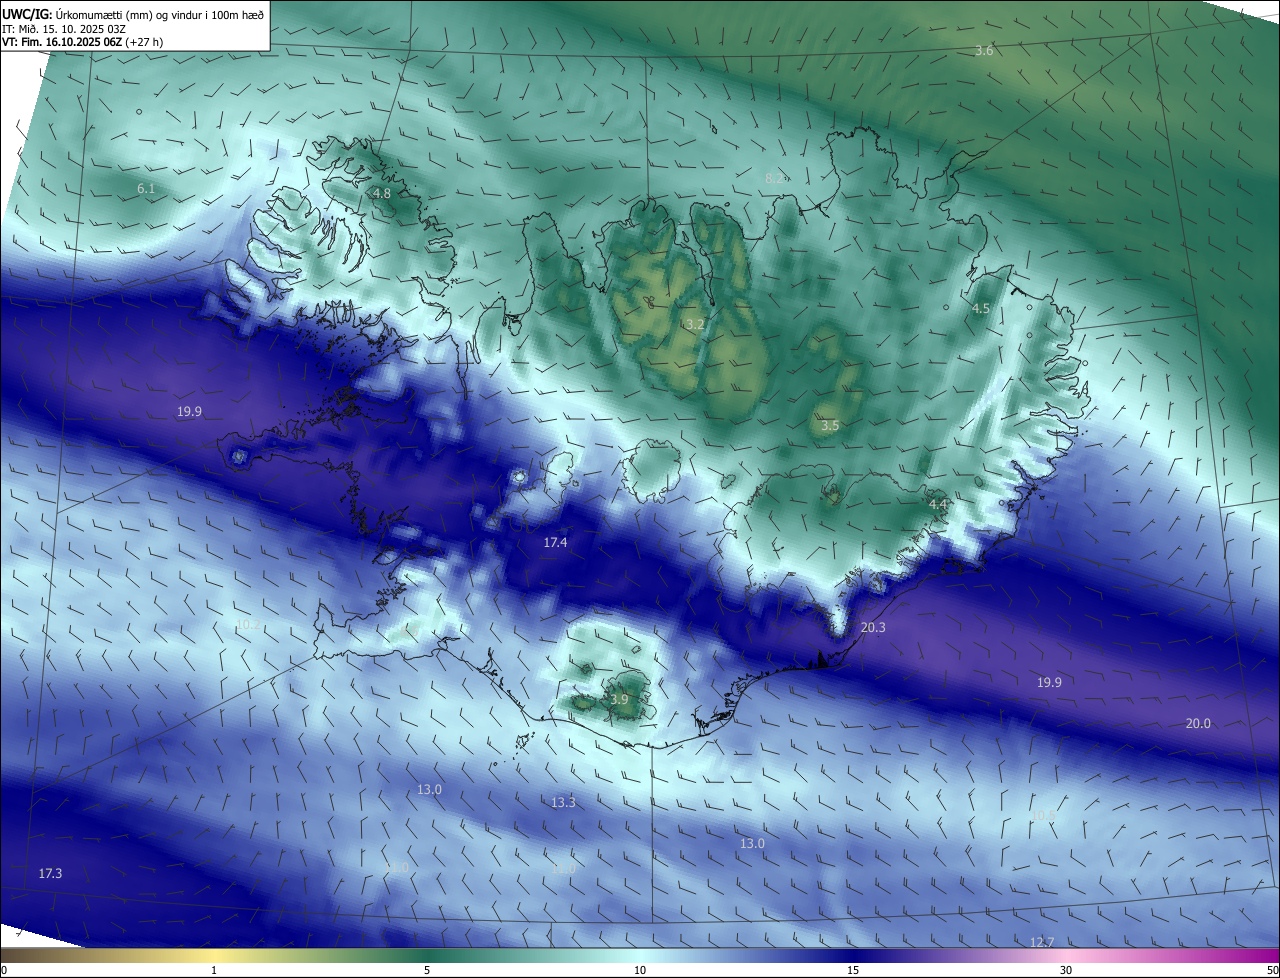Click the 4.5 value label on the map
The height and width of the screenshot is (978, 1280).
(981, 308)
